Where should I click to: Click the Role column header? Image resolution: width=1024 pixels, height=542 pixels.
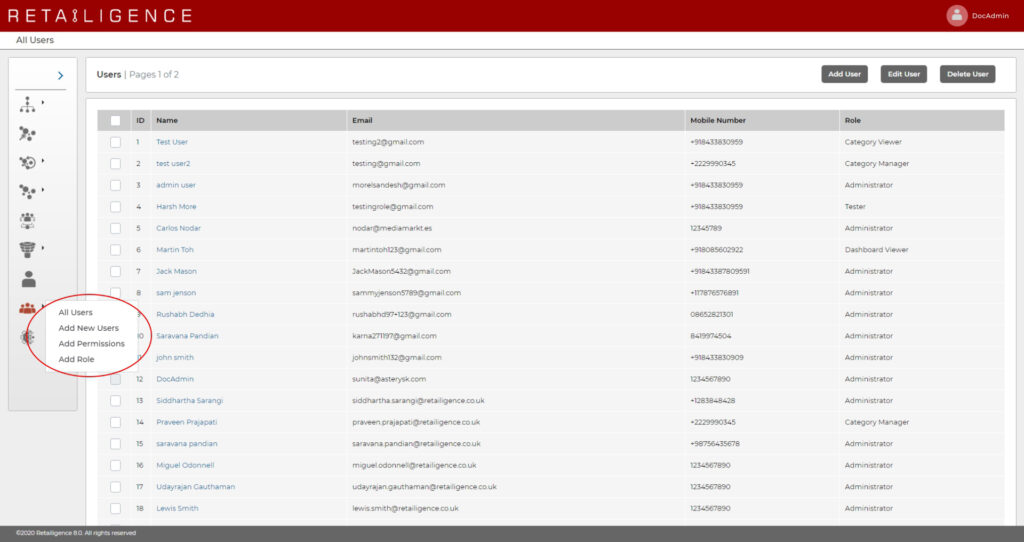[852, 120]
